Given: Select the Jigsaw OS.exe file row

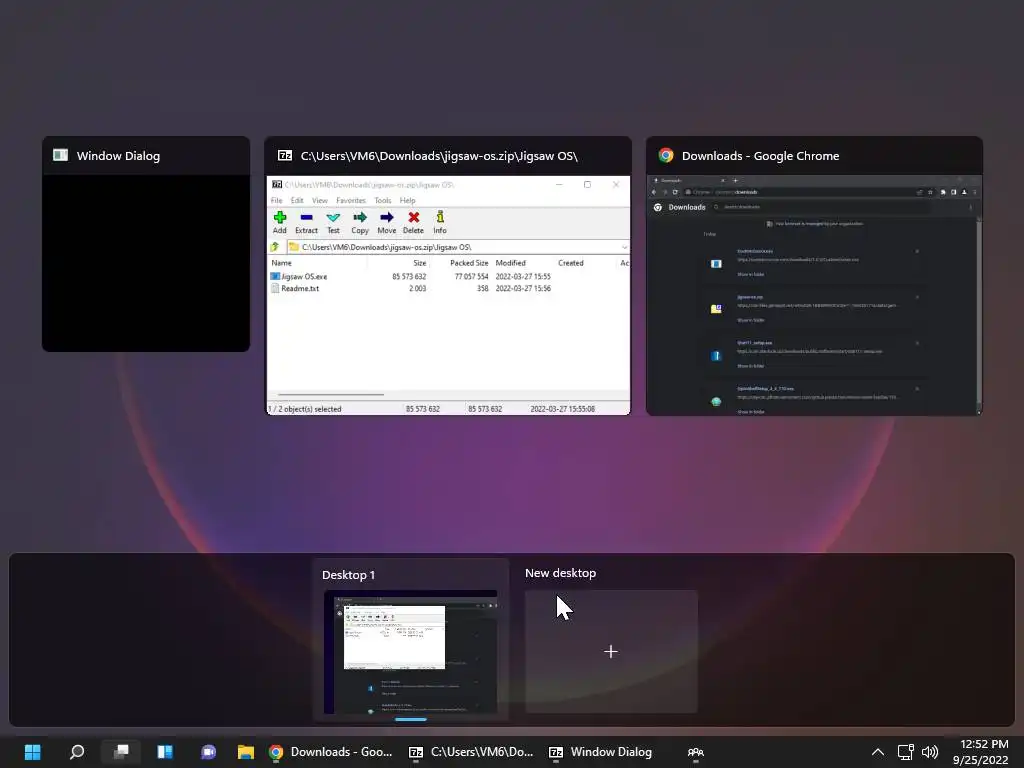Looking at the screenshot, I should tap(411, 276).
